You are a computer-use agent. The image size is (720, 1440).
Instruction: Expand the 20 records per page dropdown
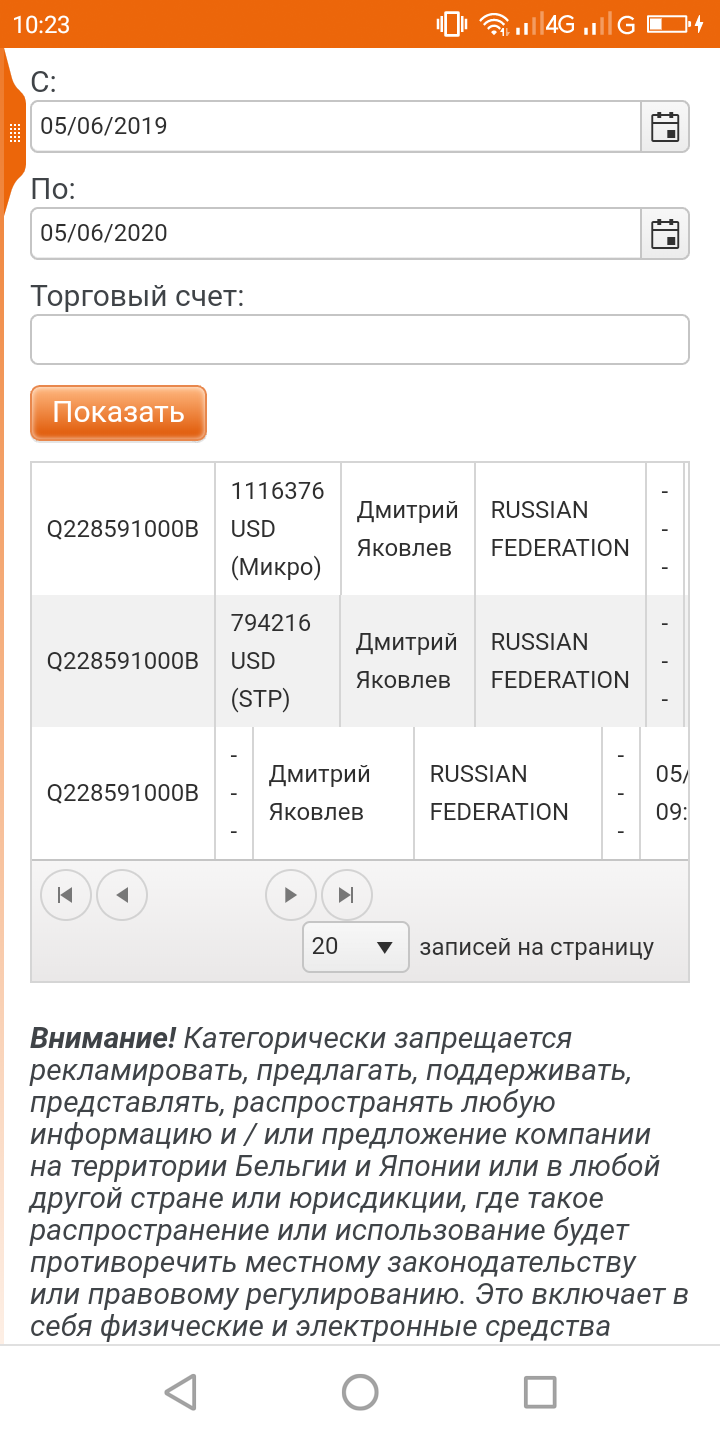pyautogui.click(x=355, y=947)
